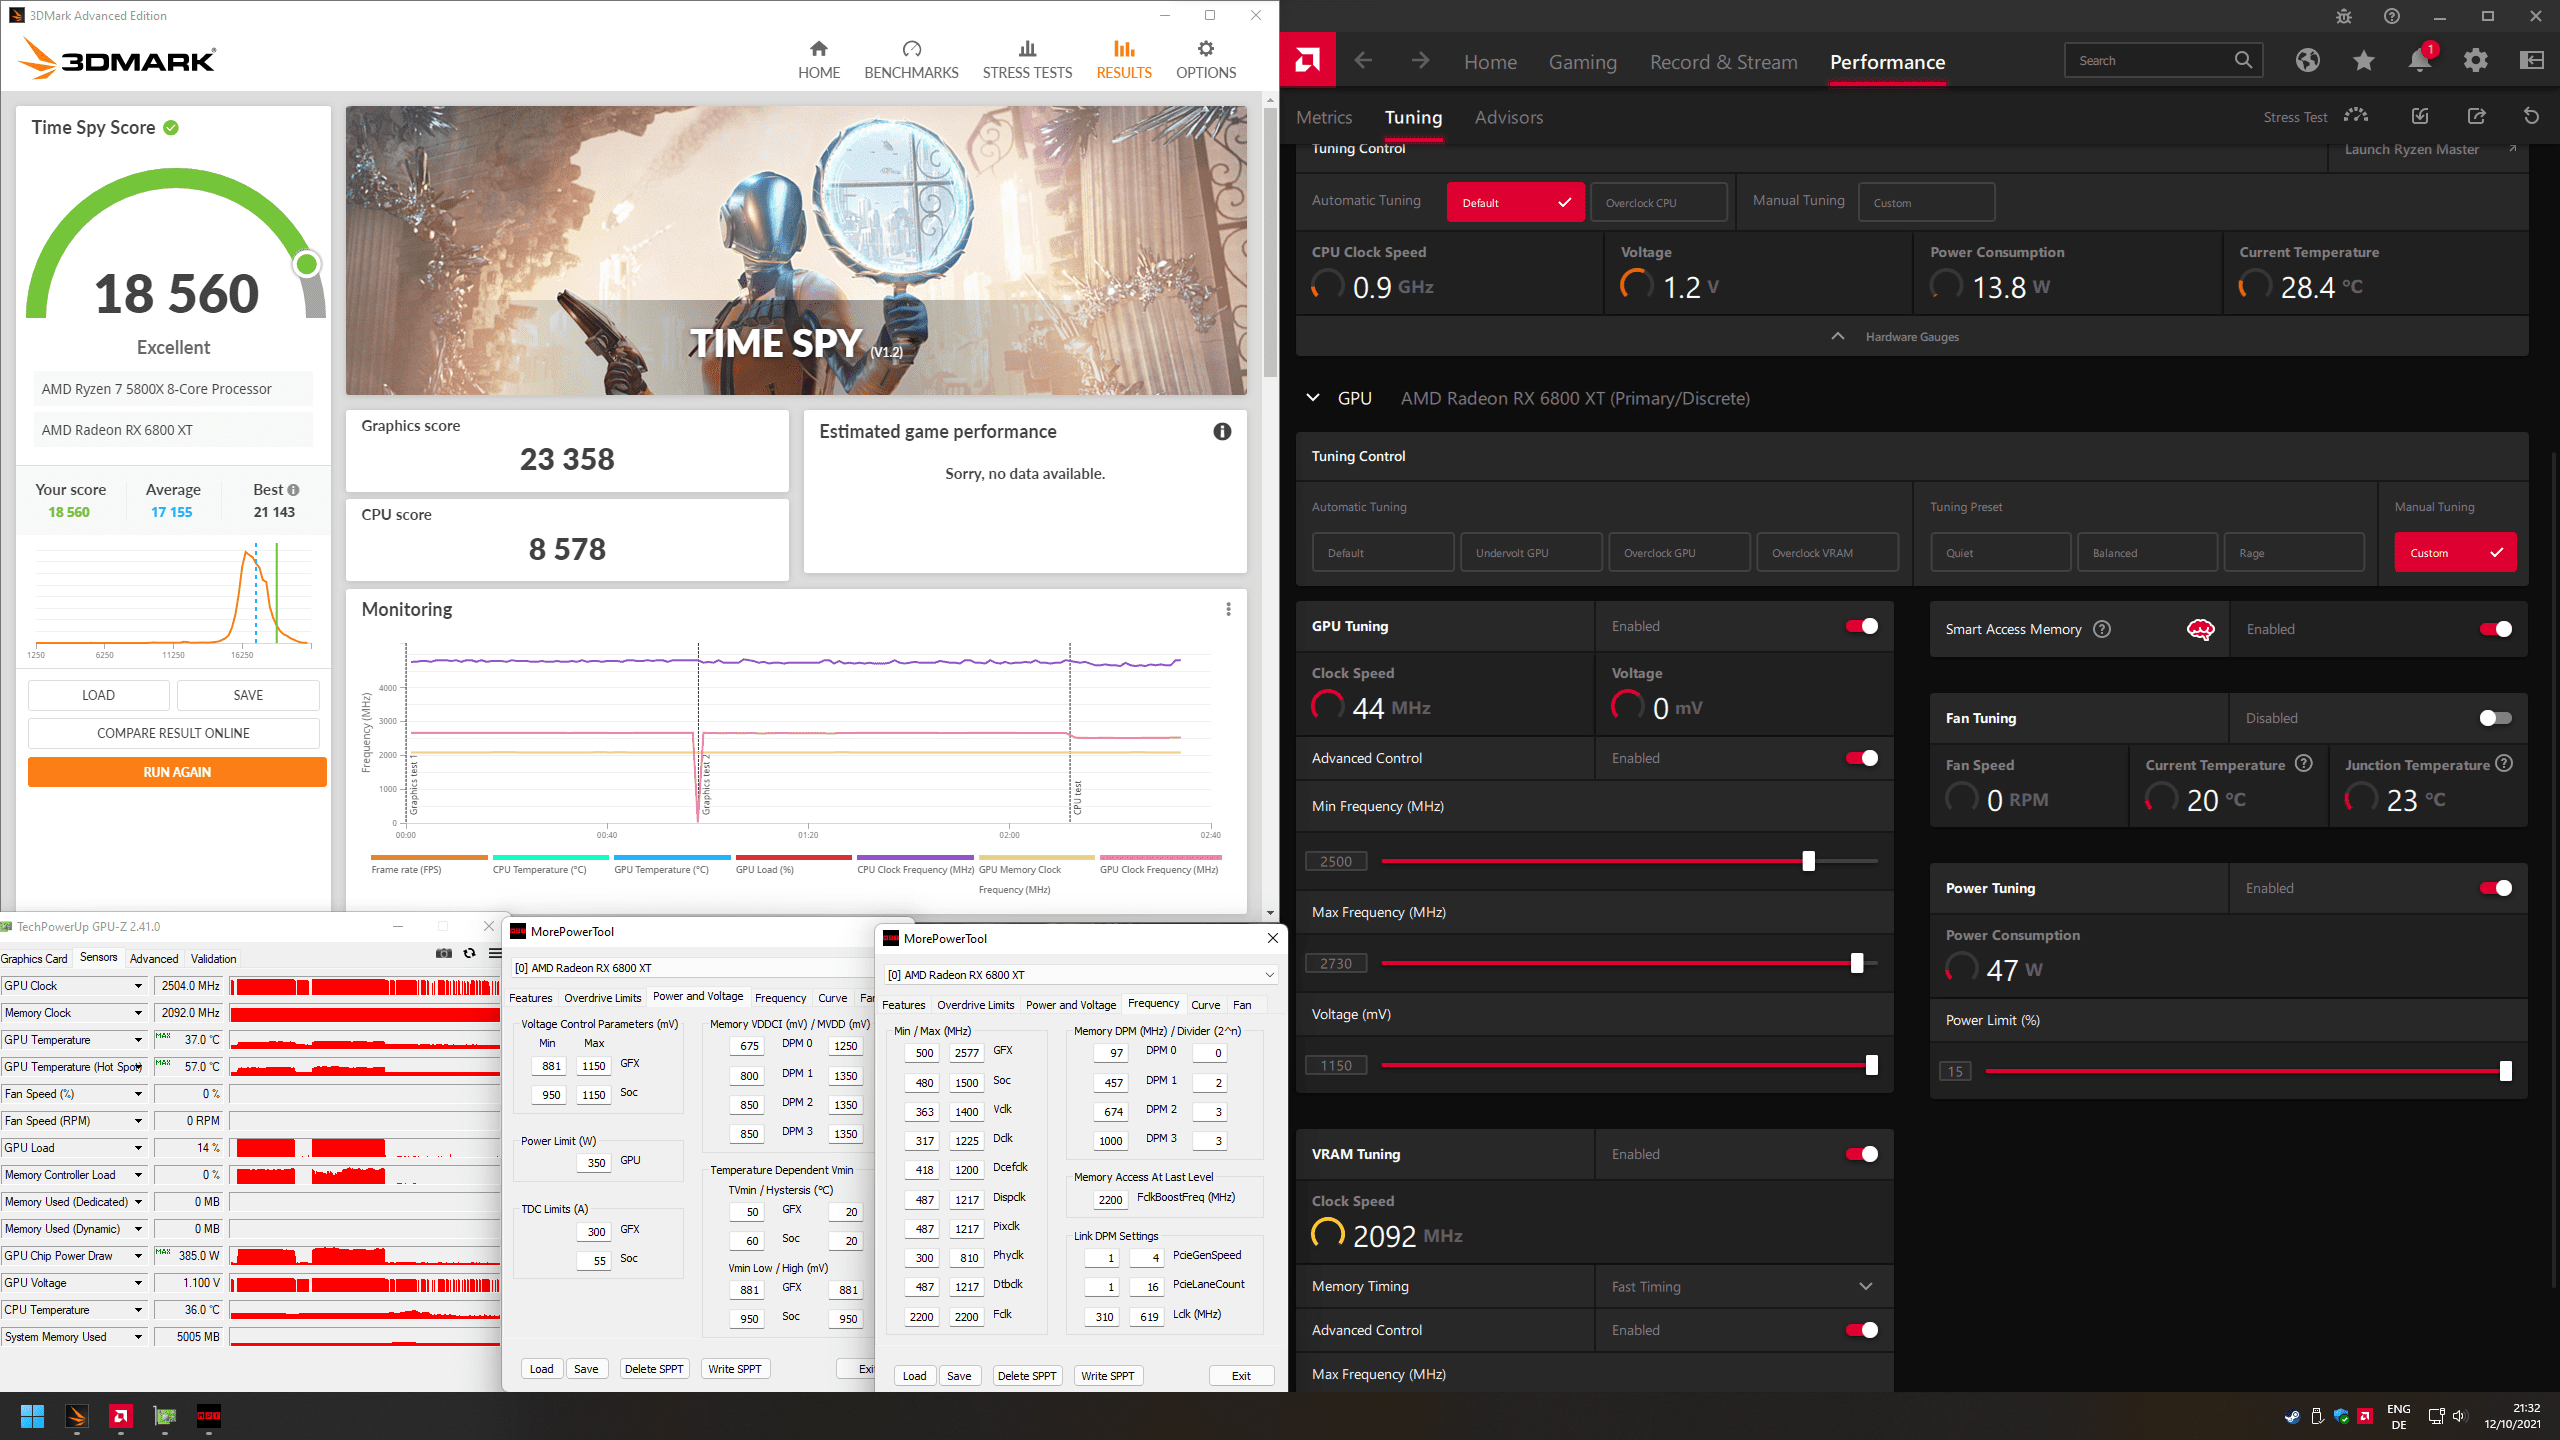Open the Curve tab in MorePowerTool
2560x1440 pixels.
[1205, 1005]
